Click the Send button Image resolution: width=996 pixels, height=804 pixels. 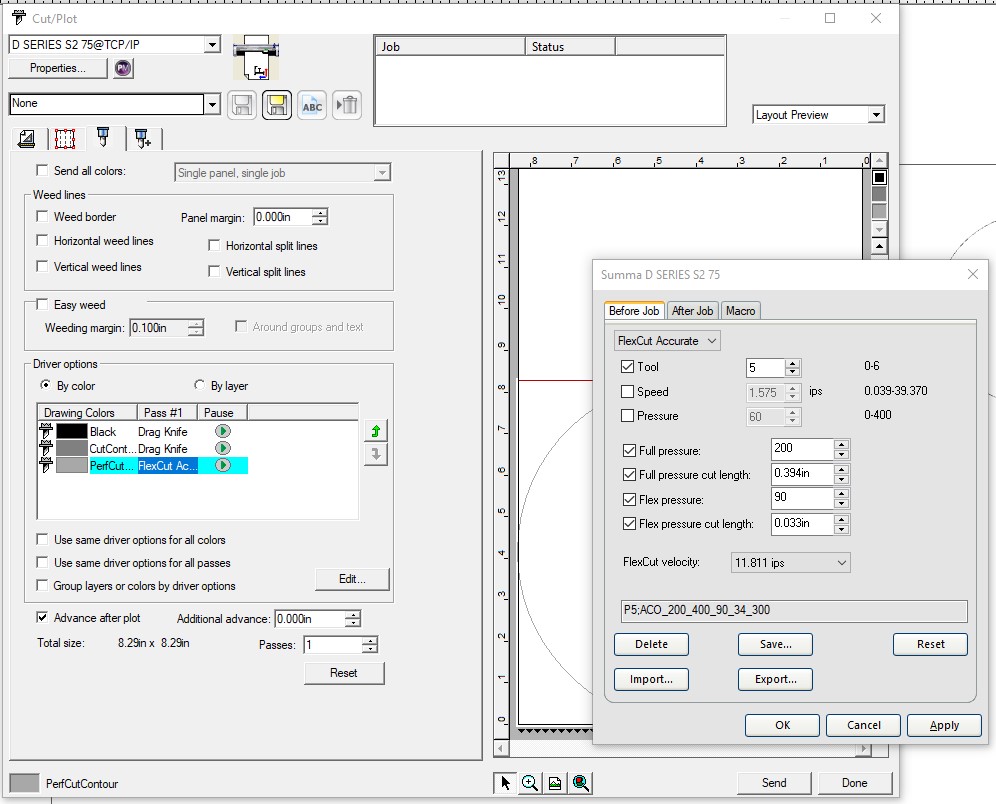pyautogui.click(x=774, y=783)
